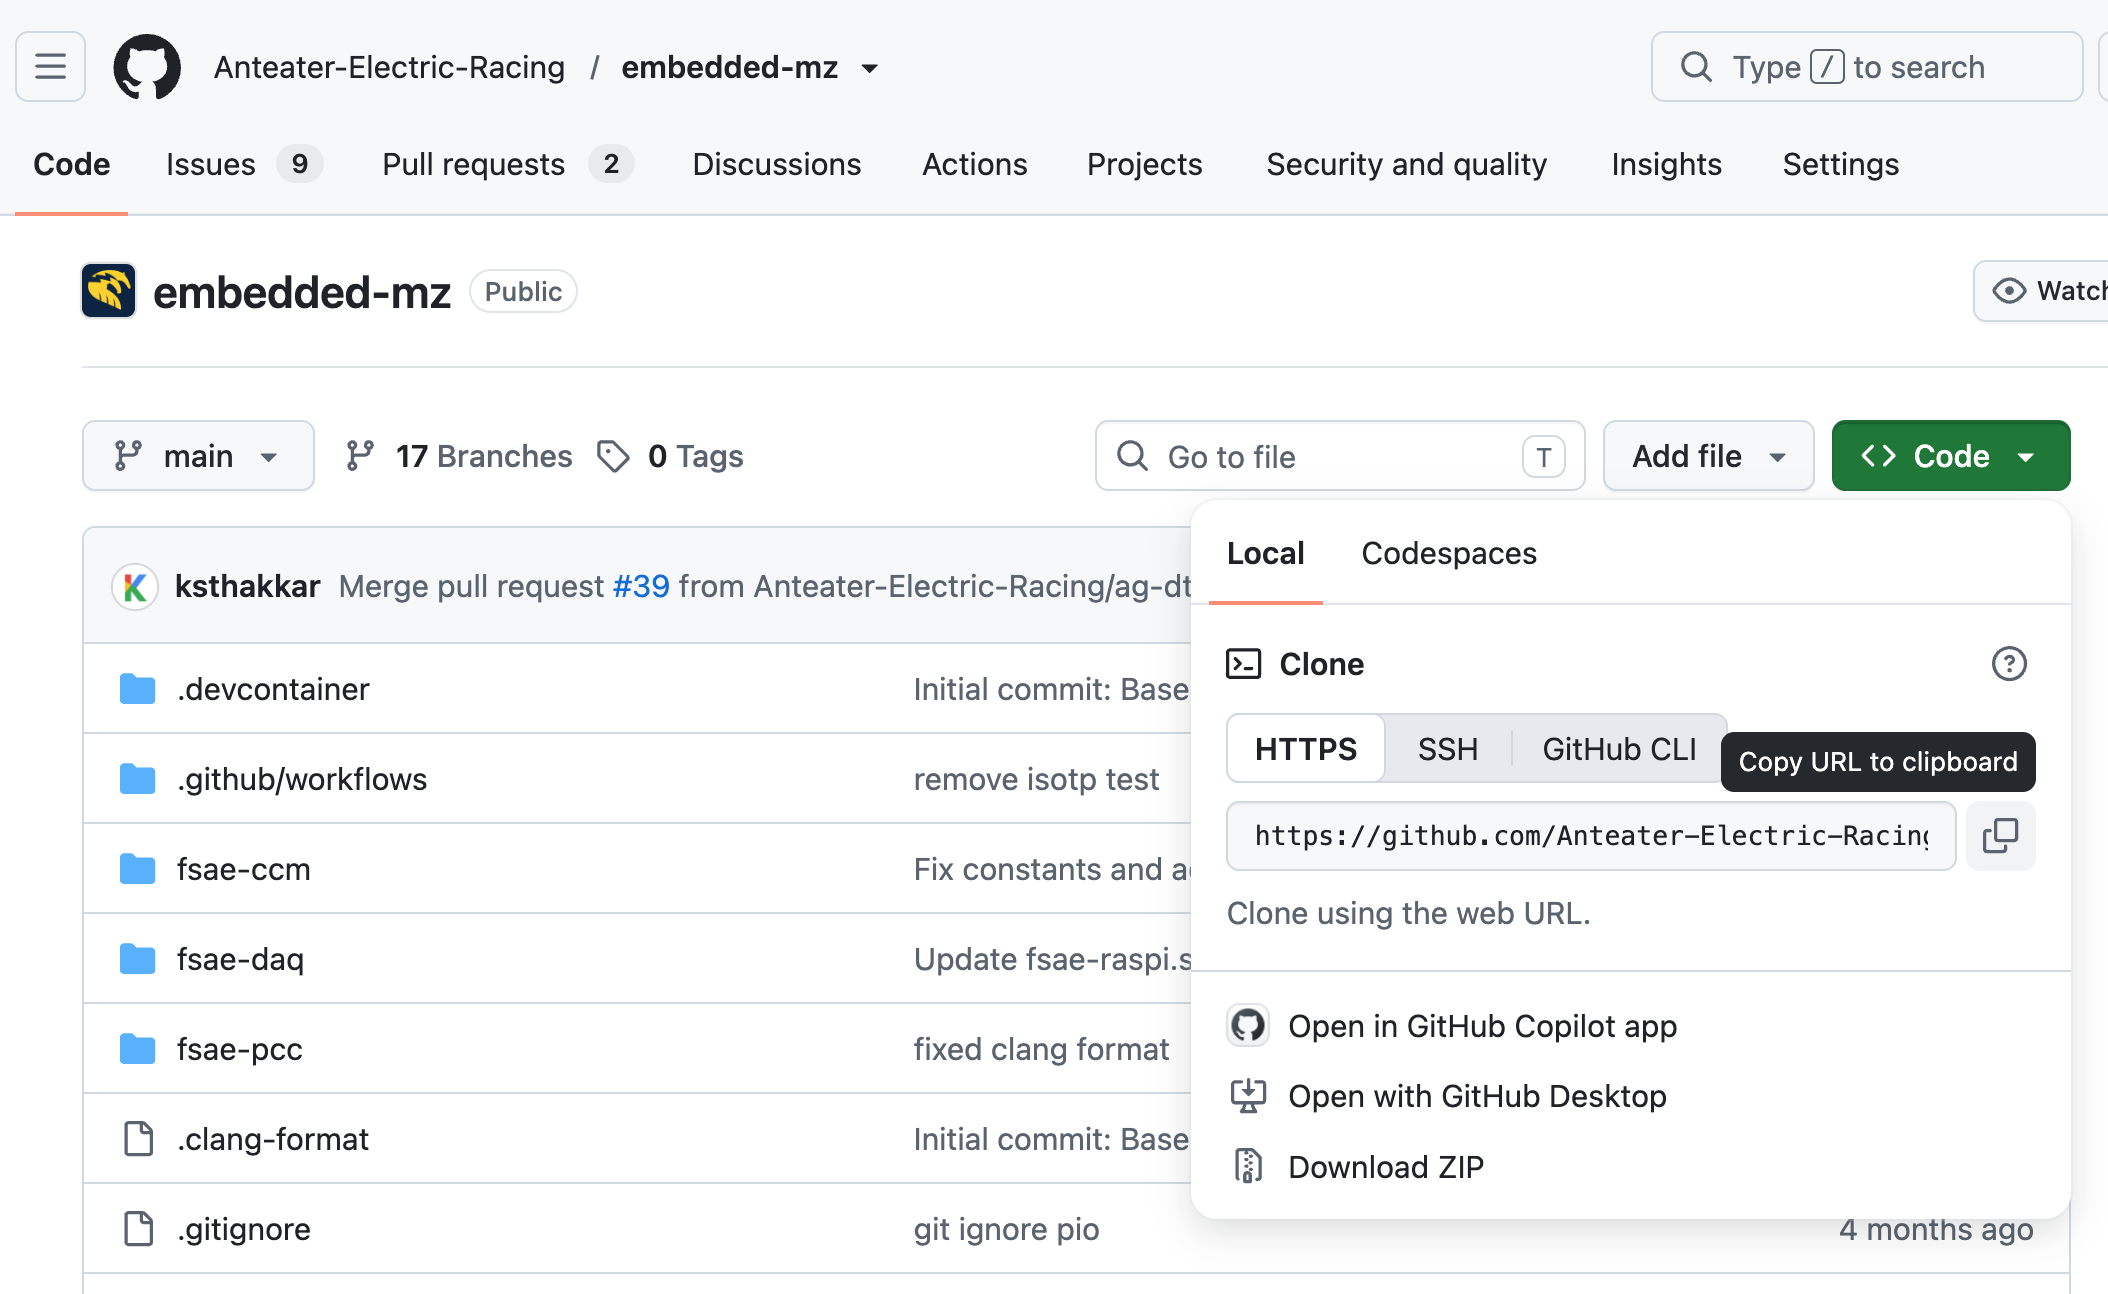Open in GitHub Copilot app
Image resolution: width=2108 pixels, height=1294 pixels.
click(1482, 1026)
